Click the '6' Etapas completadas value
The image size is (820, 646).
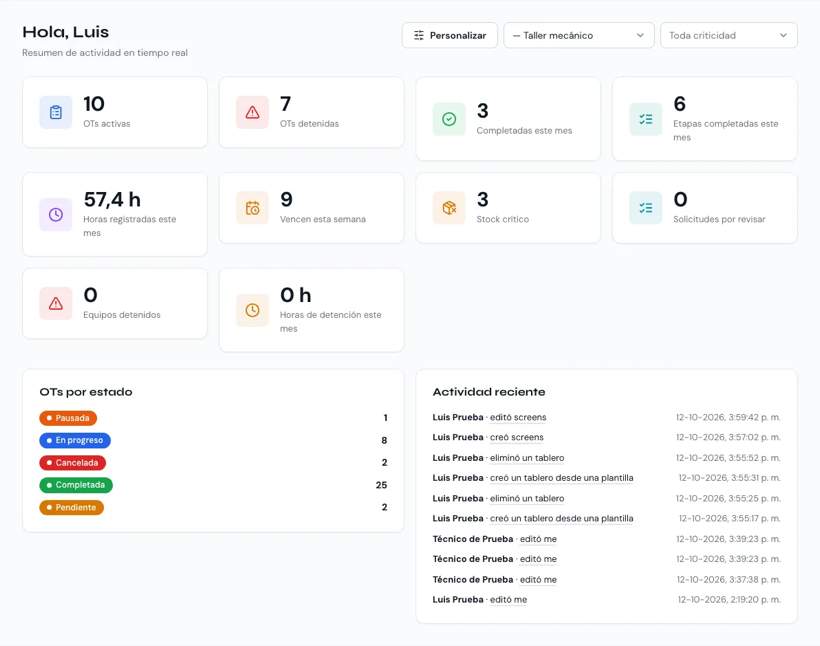pos(679,104)
